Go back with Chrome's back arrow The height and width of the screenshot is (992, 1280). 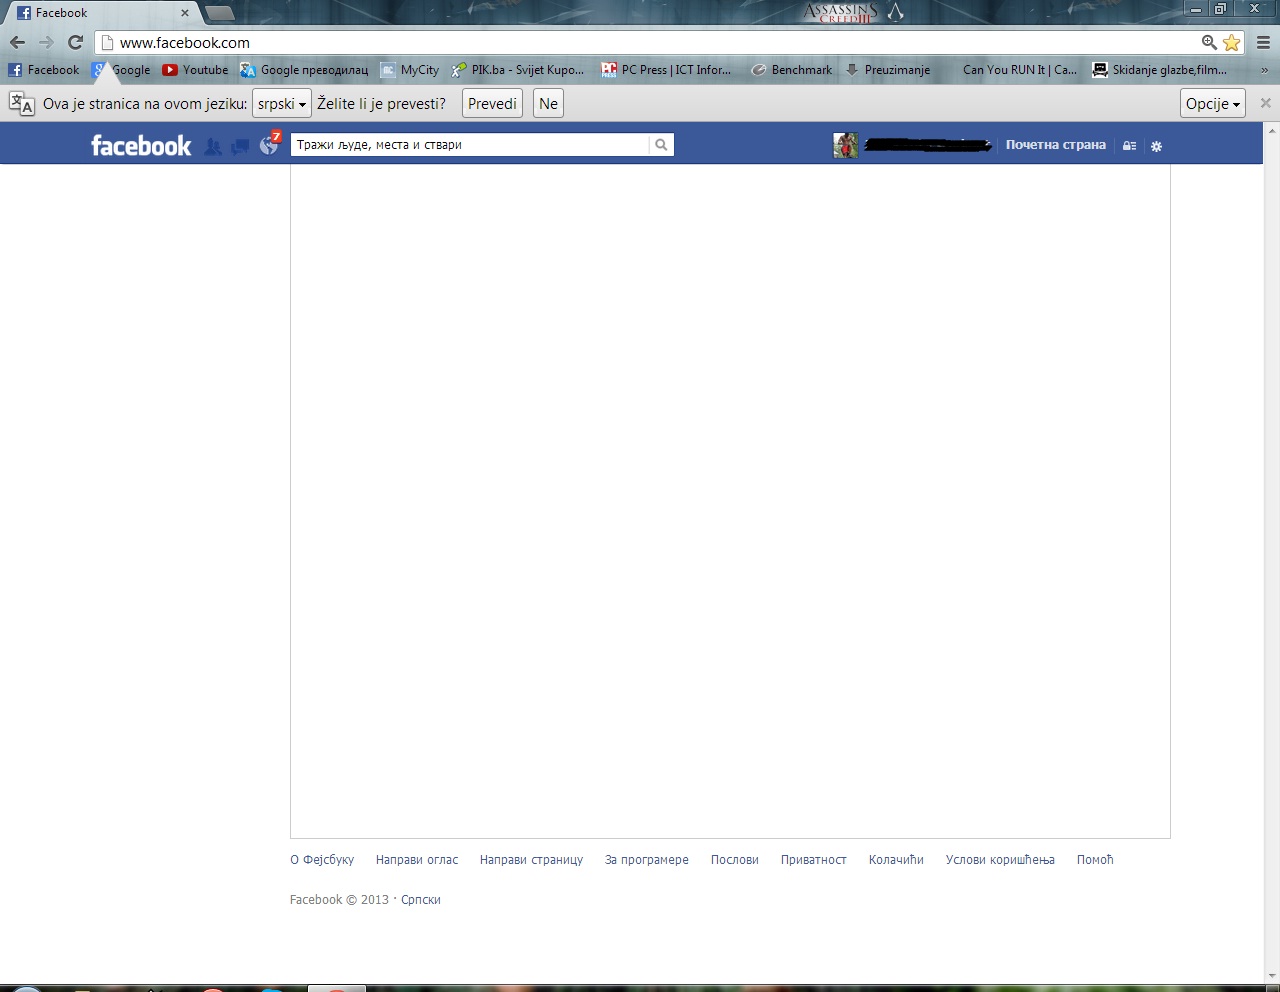[17, 43]
